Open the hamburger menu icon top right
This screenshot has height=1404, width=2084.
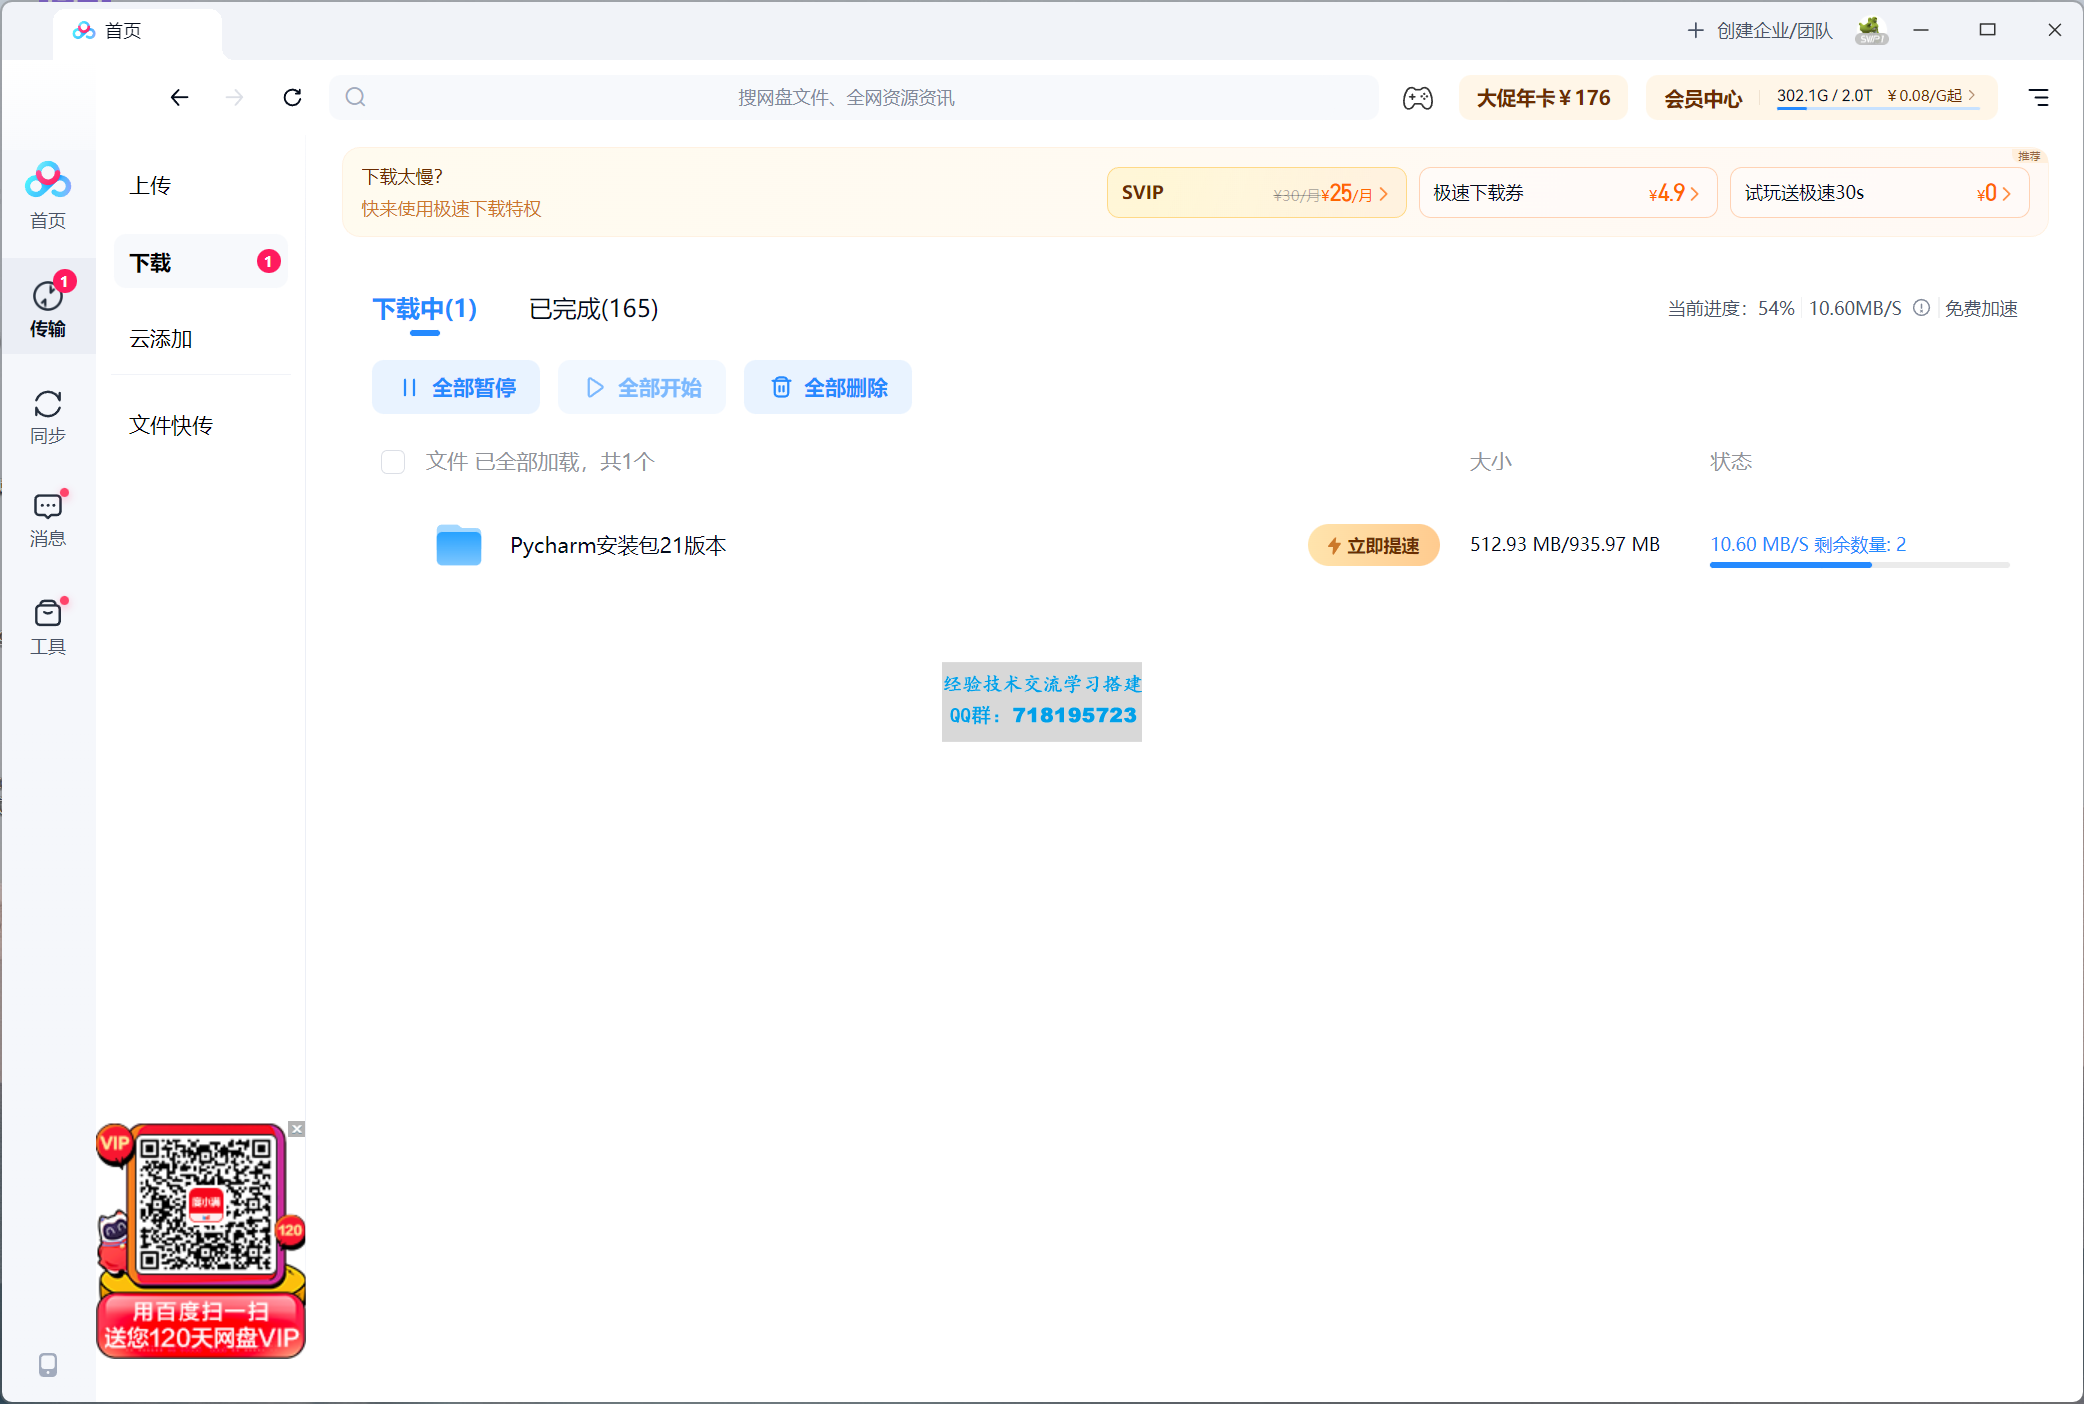click(x=2038, y=97)
